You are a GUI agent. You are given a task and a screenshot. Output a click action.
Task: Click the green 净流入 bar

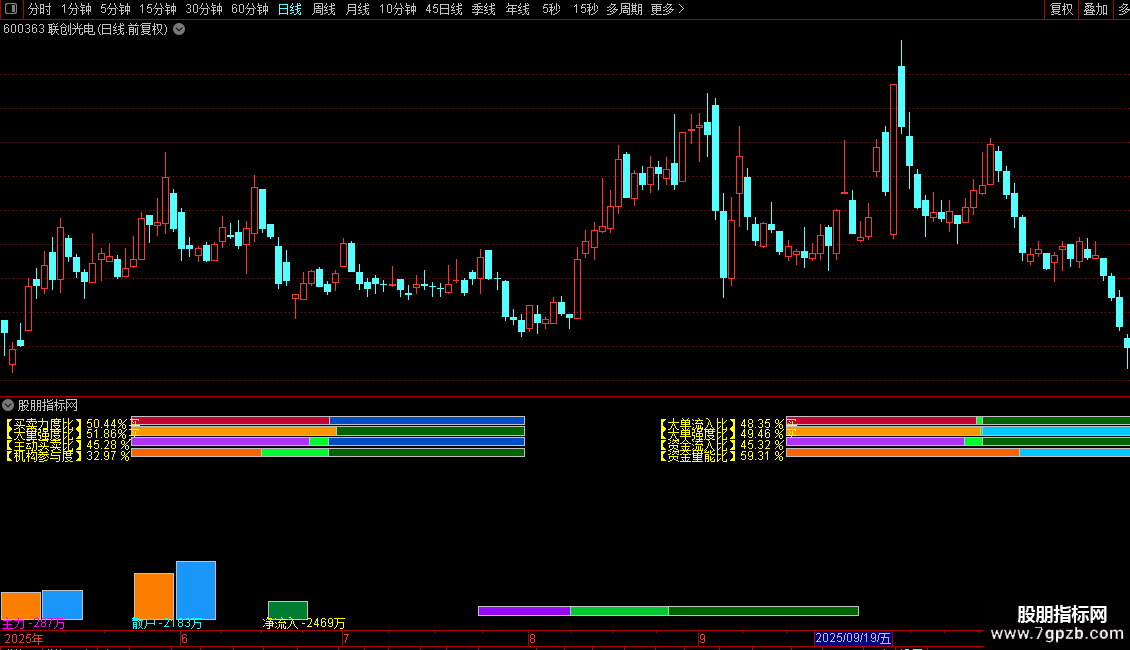tap(288, 610)
